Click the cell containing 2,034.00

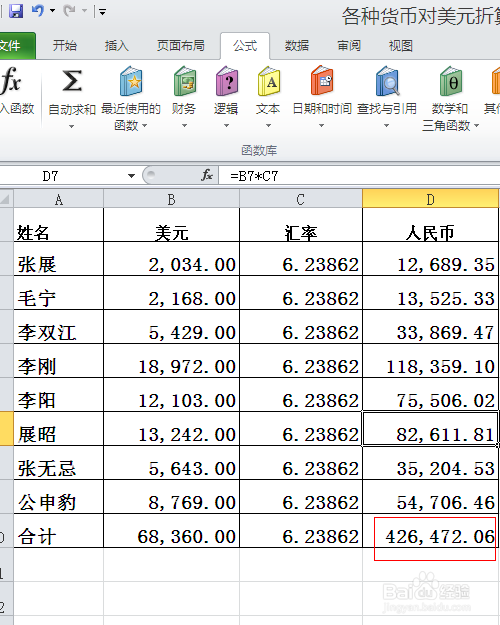[171, 259]
